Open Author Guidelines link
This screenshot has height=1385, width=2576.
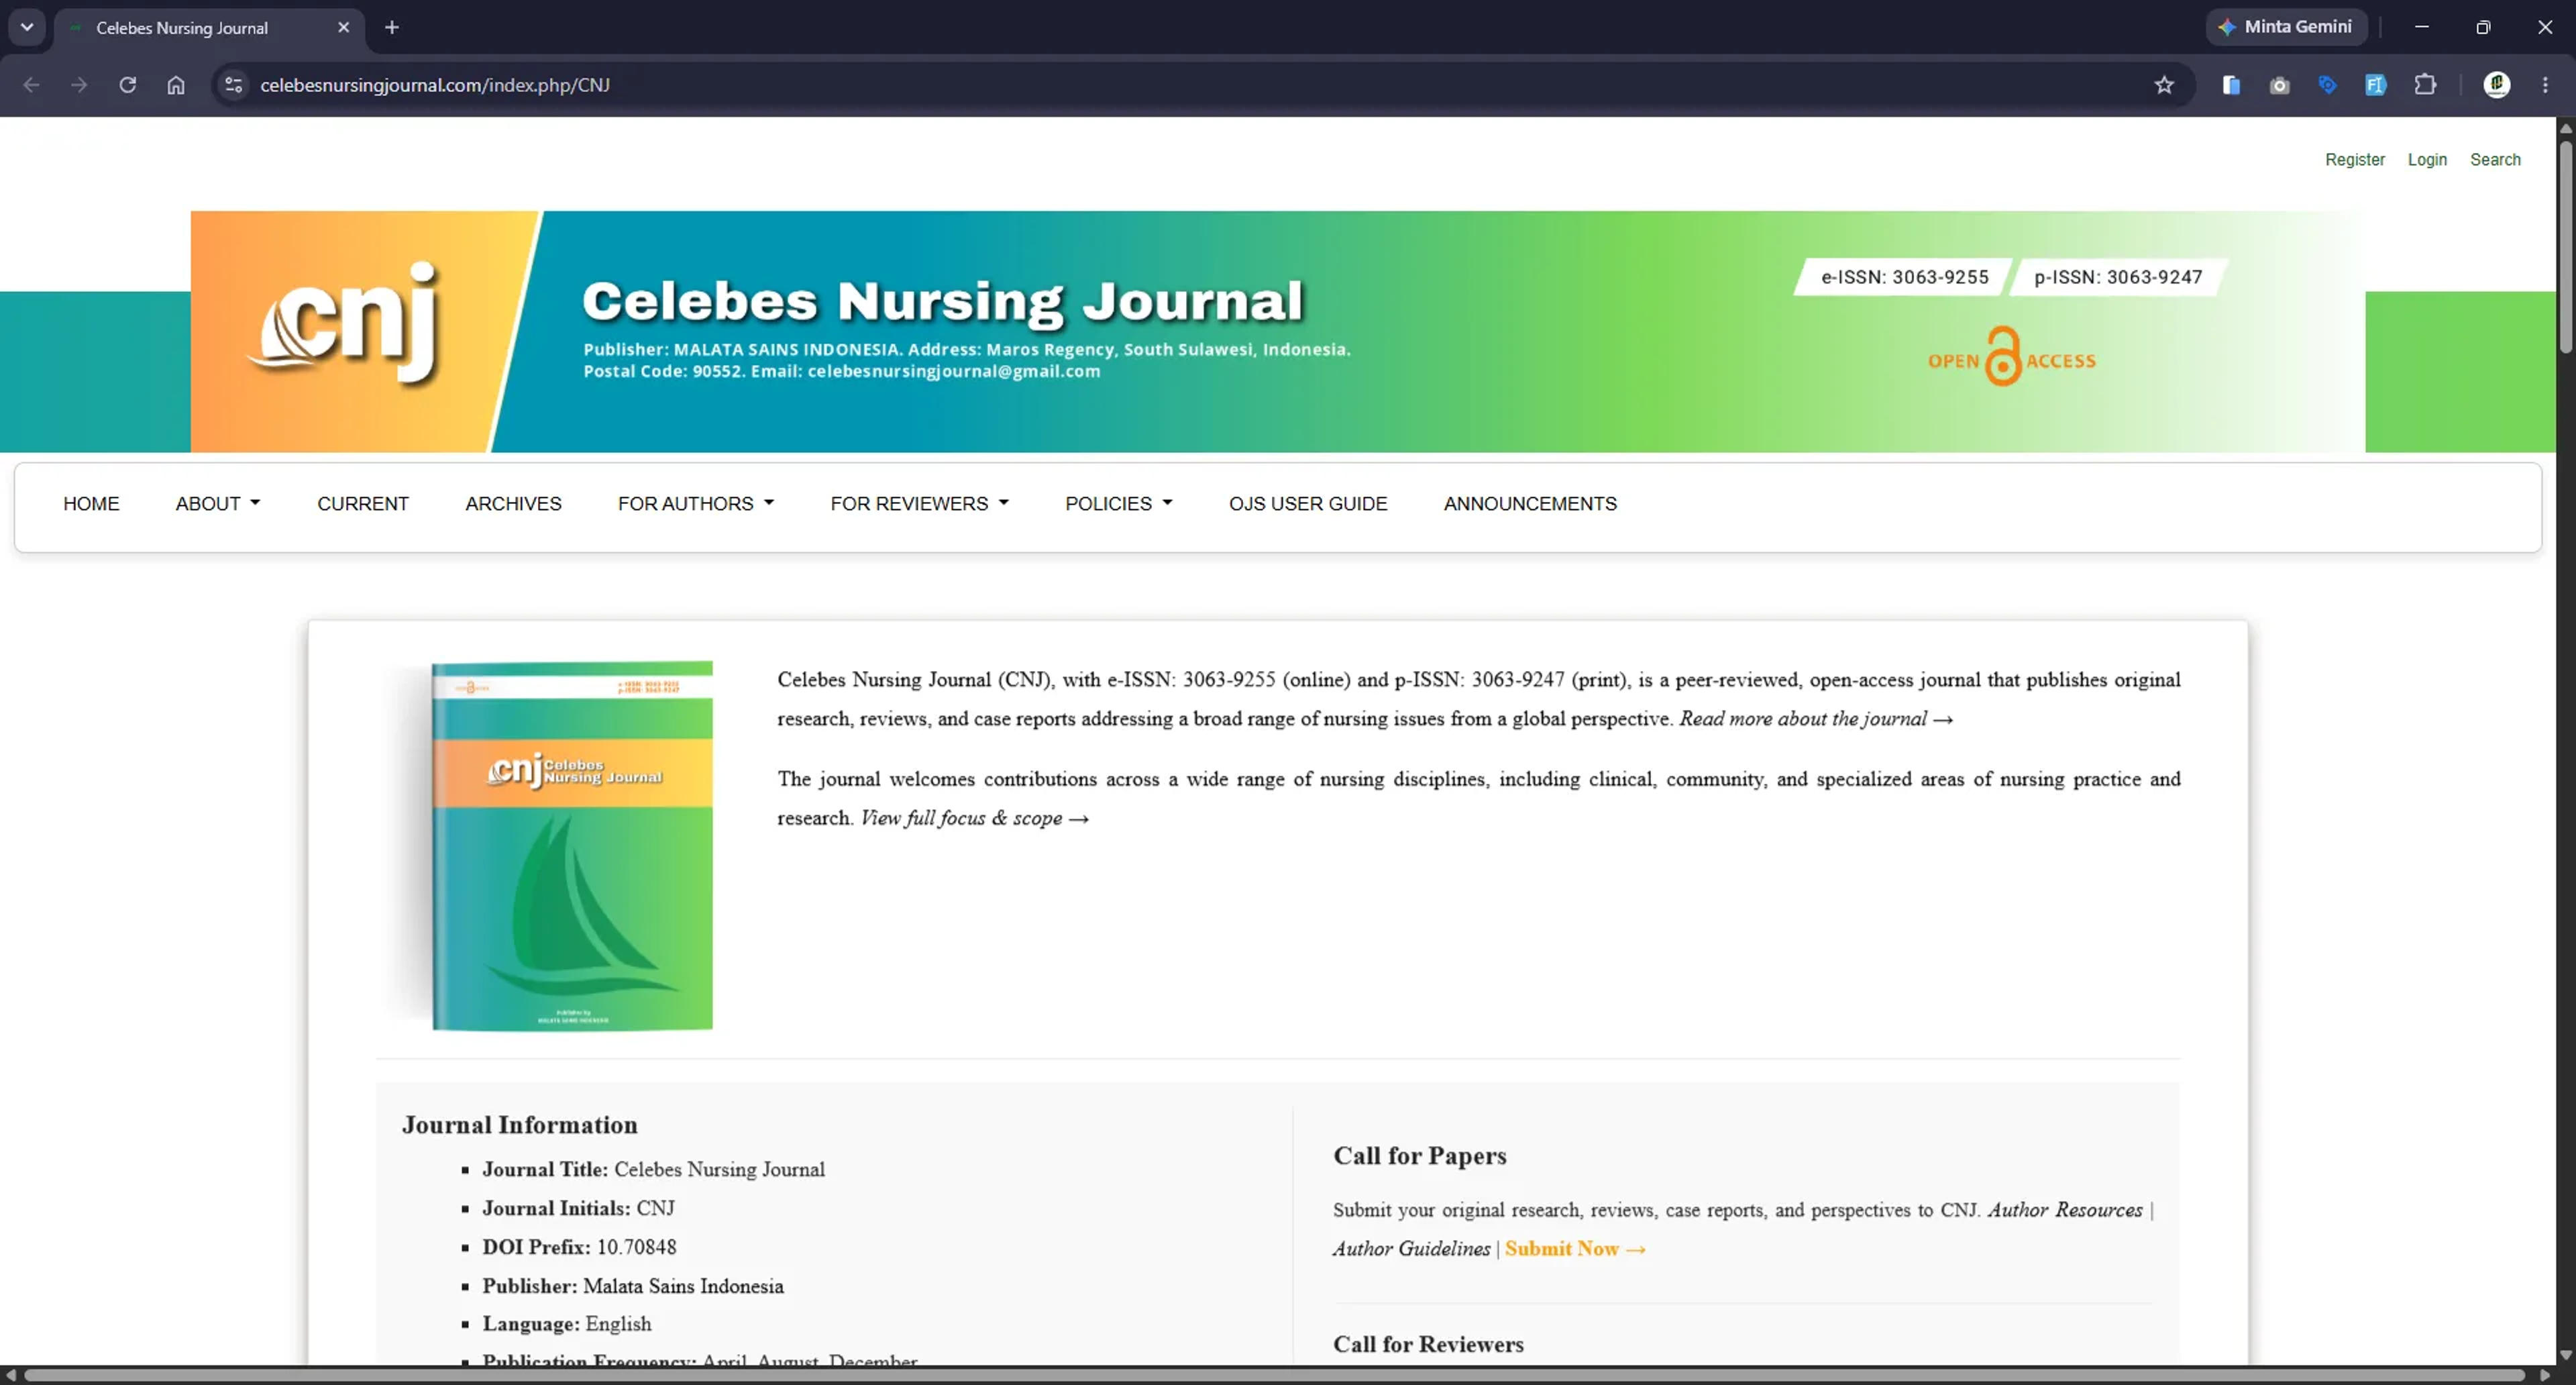(x=1411, y=1249)
